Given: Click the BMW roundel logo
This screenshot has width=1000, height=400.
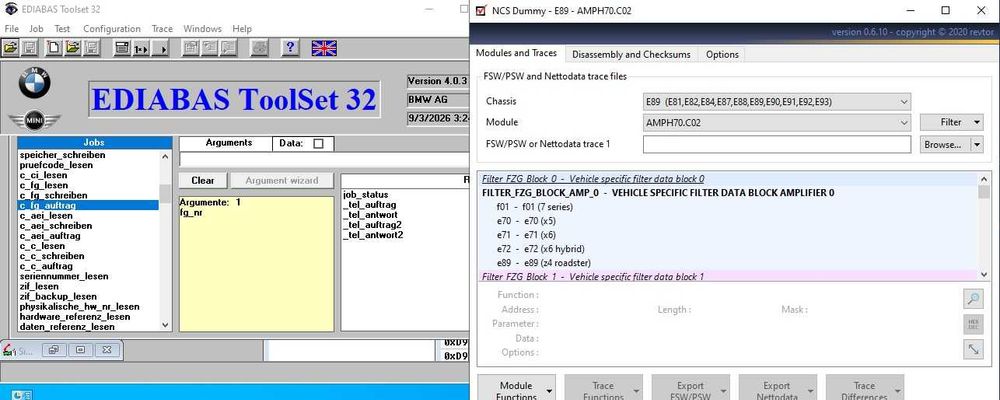Looking at the screenshot, I should (34, 84).
